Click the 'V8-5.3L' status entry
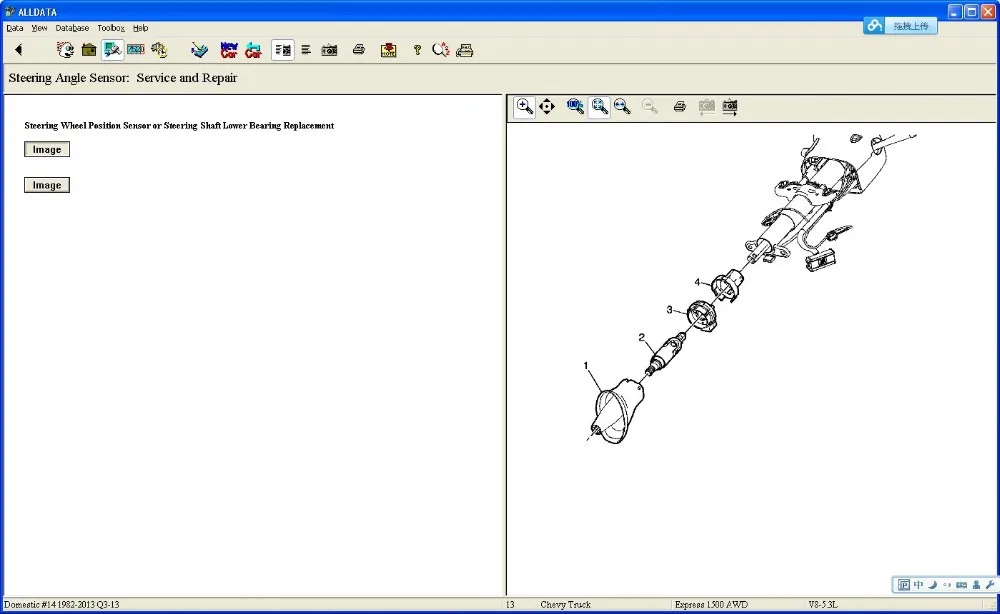This screenshot has height=614, width=1000. tap(823, 604)
